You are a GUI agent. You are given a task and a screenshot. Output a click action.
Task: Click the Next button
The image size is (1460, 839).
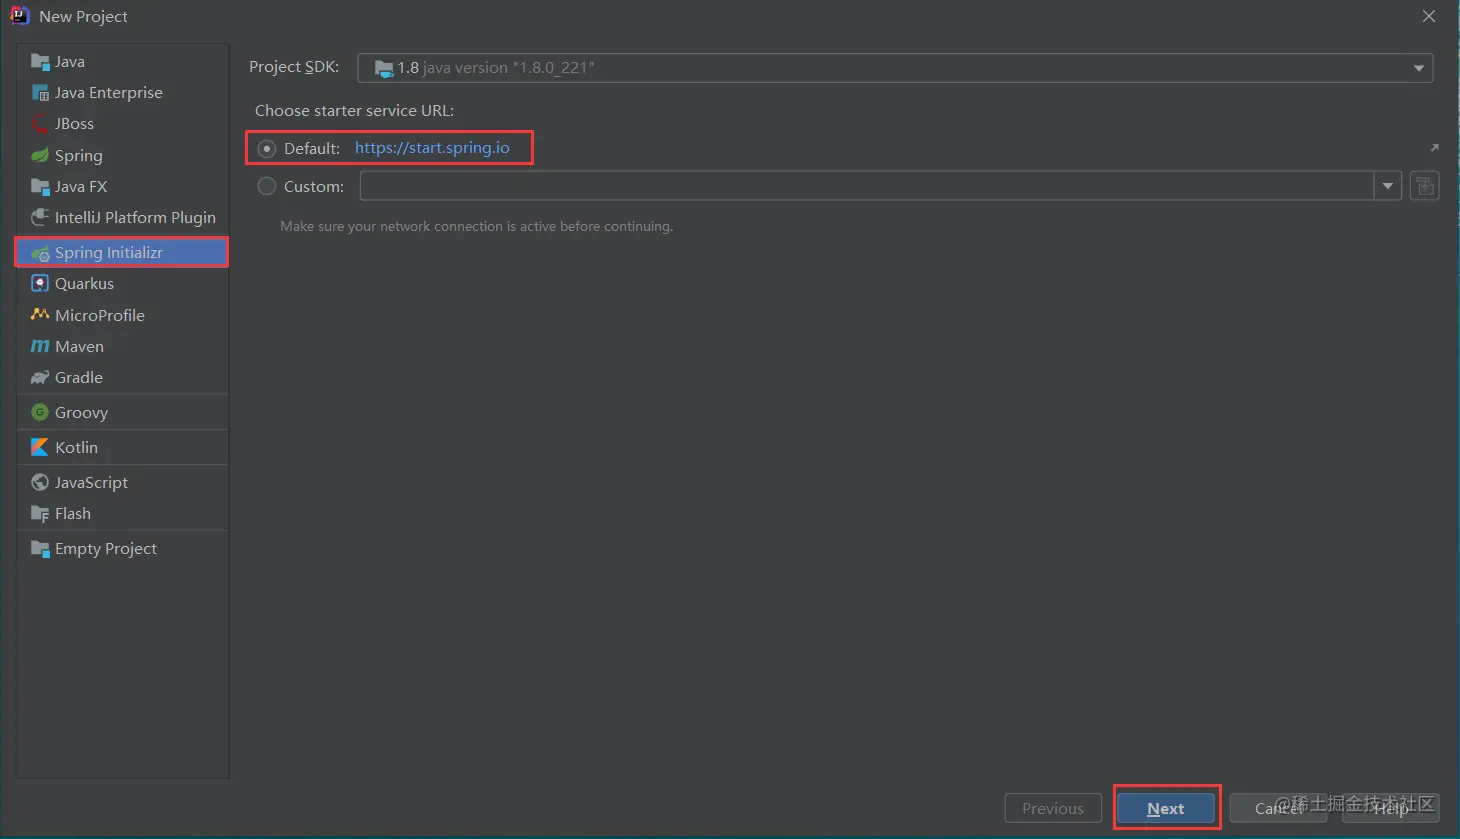tap(1166, 808)
